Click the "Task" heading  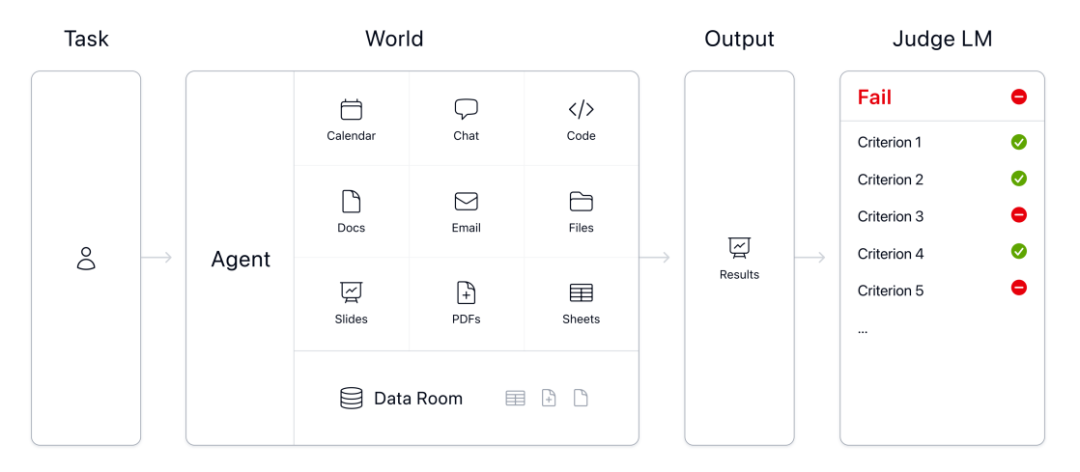[86, 39]
